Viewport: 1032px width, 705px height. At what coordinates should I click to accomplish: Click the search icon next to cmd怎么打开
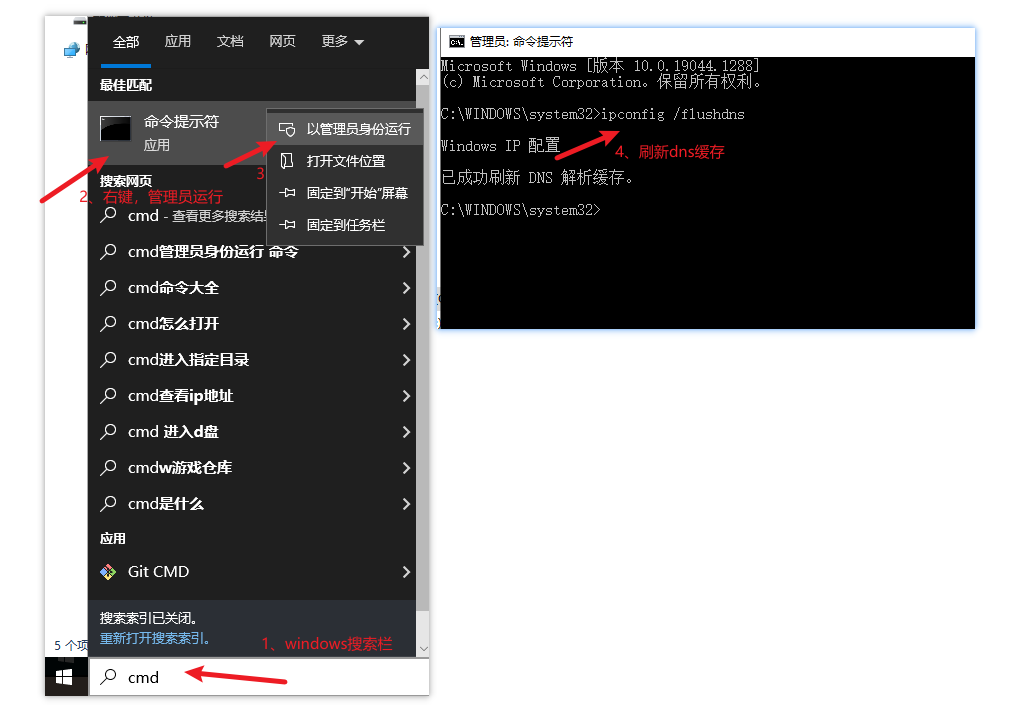pos(109,323)
